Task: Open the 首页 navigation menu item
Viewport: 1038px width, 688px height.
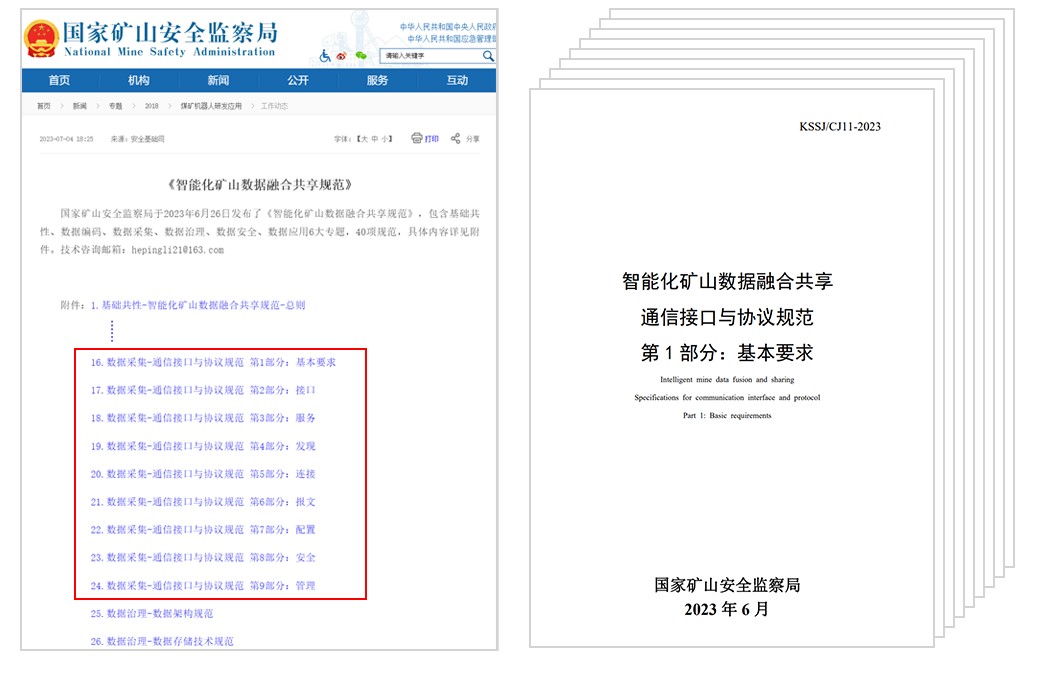Action: (60, 81)
